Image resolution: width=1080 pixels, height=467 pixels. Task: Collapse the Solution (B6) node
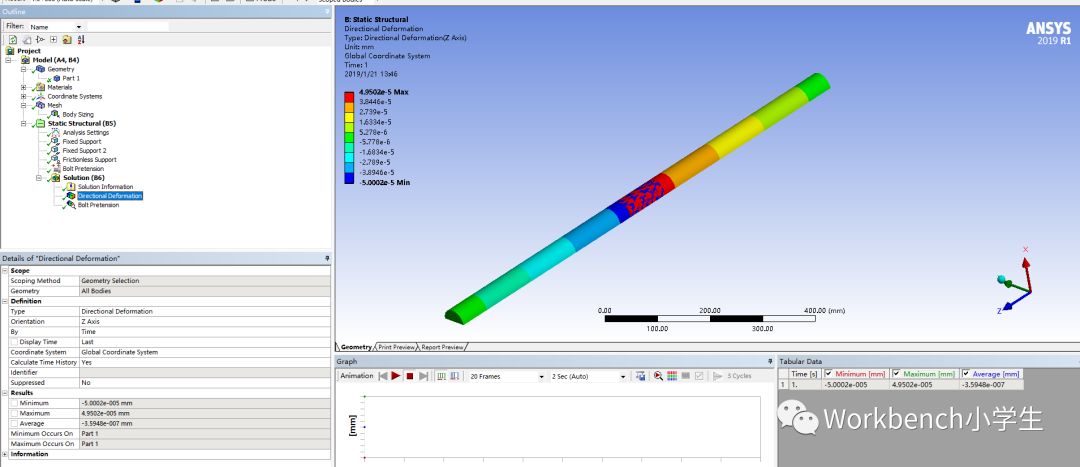tap(39, 178)
